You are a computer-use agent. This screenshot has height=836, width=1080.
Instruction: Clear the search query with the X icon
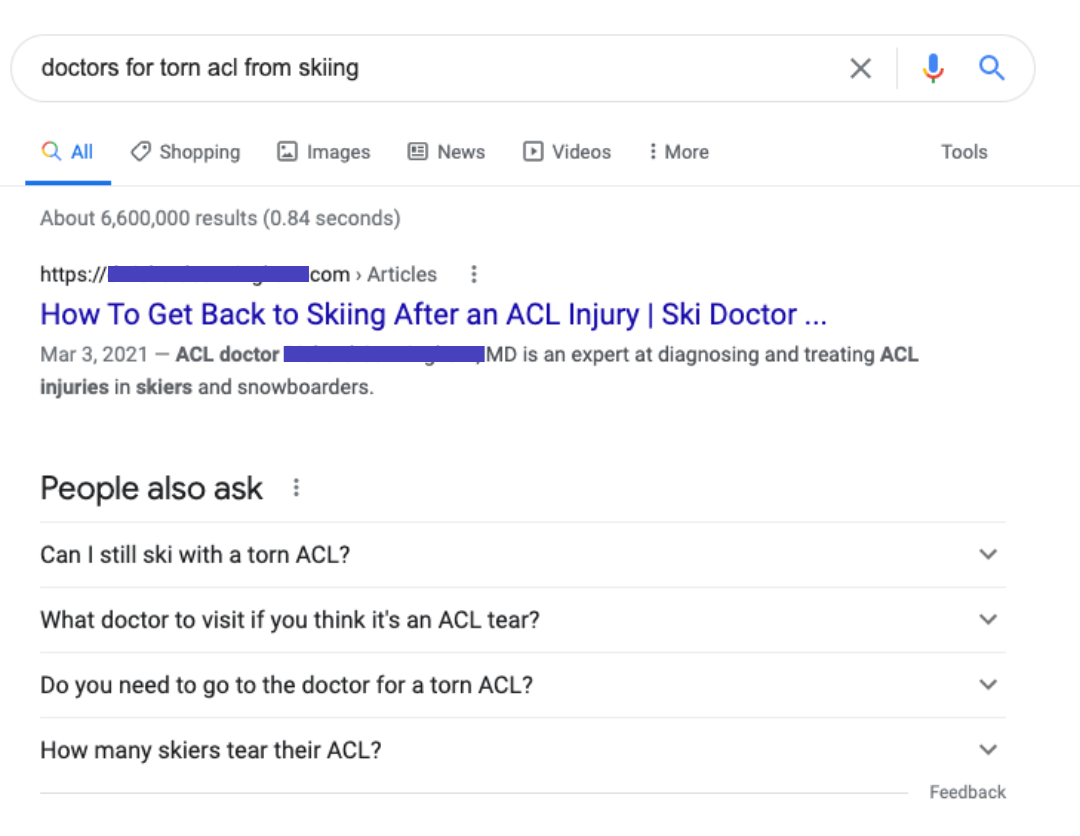860,68
